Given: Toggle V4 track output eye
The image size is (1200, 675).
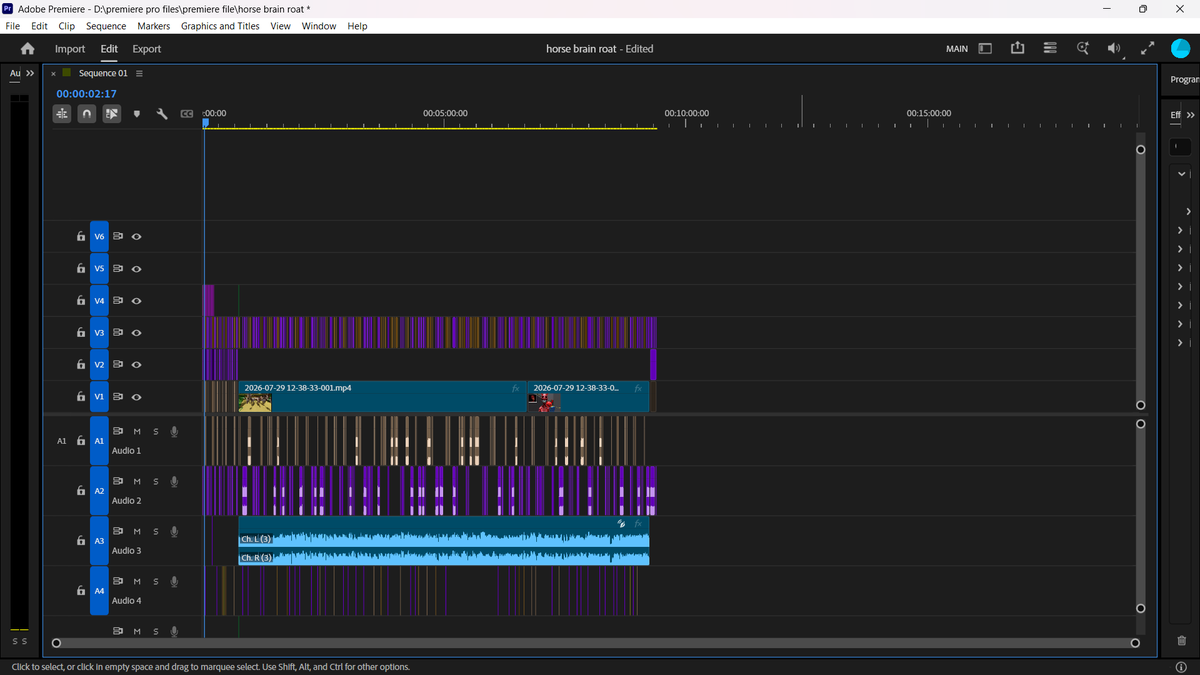Looking at the screenshot, I should [137, 301].
